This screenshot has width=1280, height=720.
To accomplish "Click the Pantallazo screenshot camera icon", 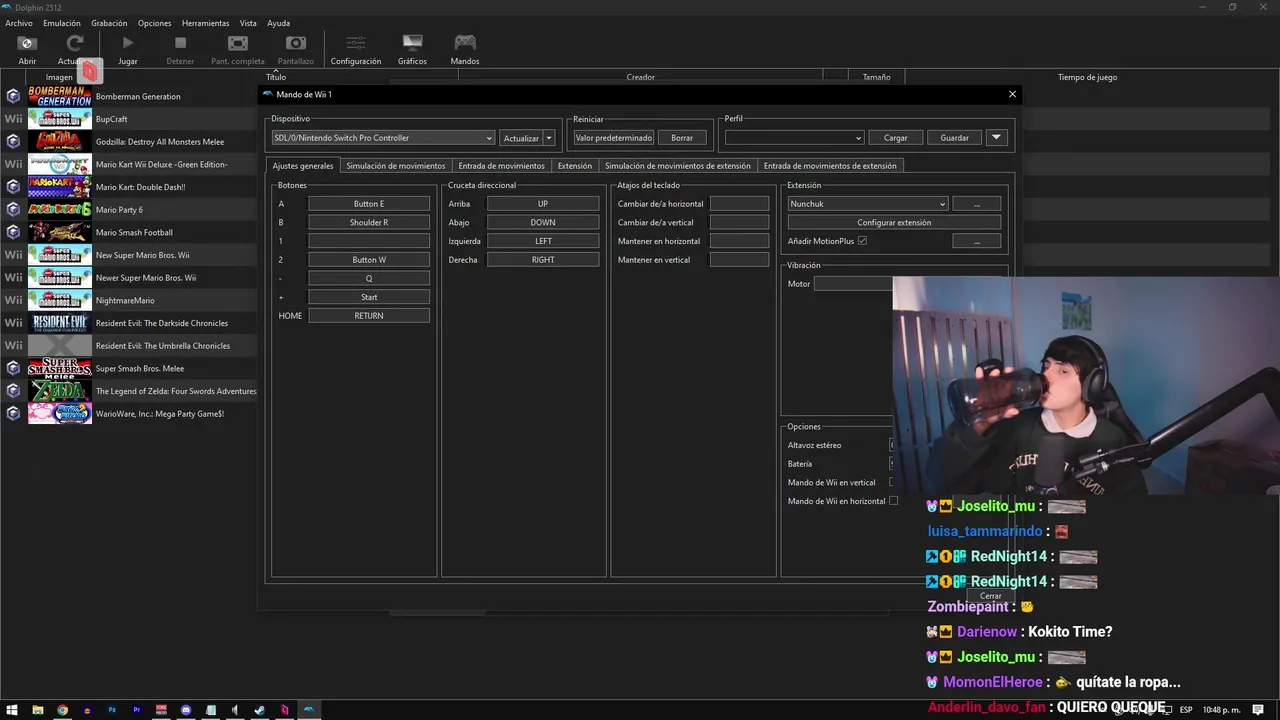I will point(295,43).
